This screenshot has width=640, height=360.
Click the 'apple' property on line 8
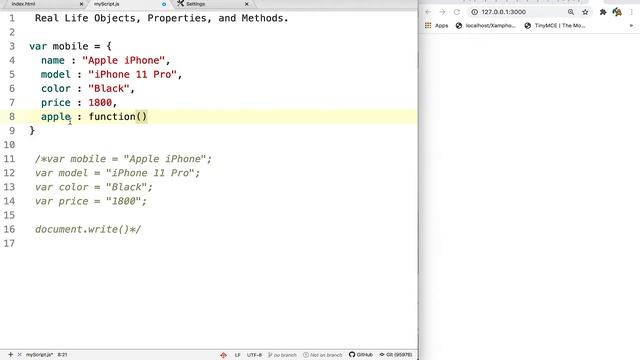[x=56, y=117]
